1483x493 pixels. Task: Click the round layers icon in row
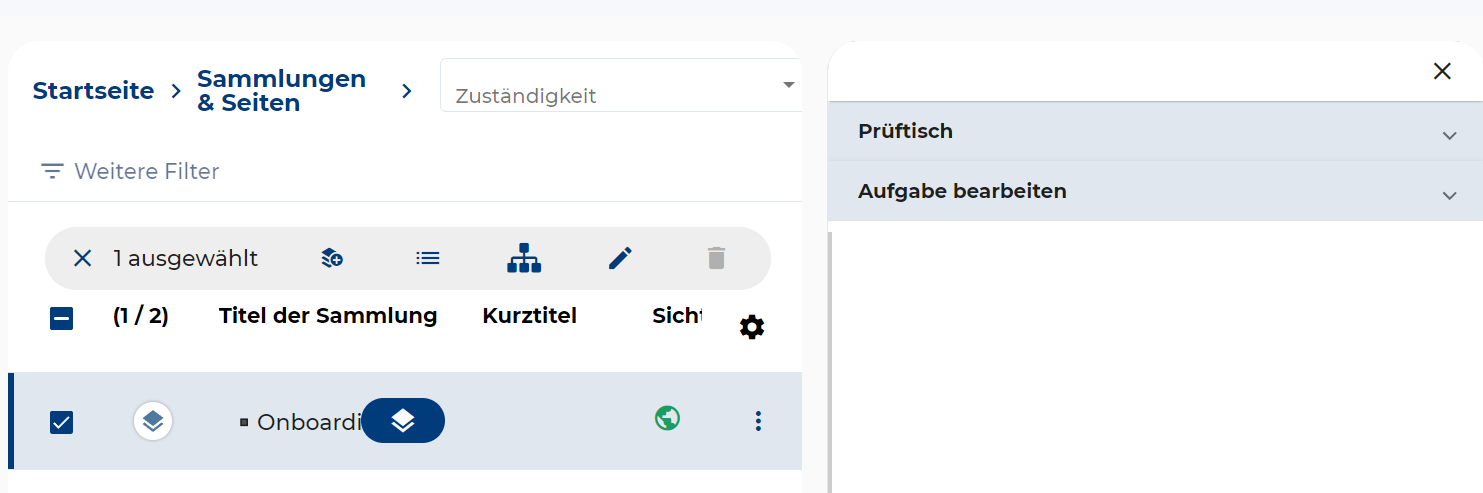point(153,421)
